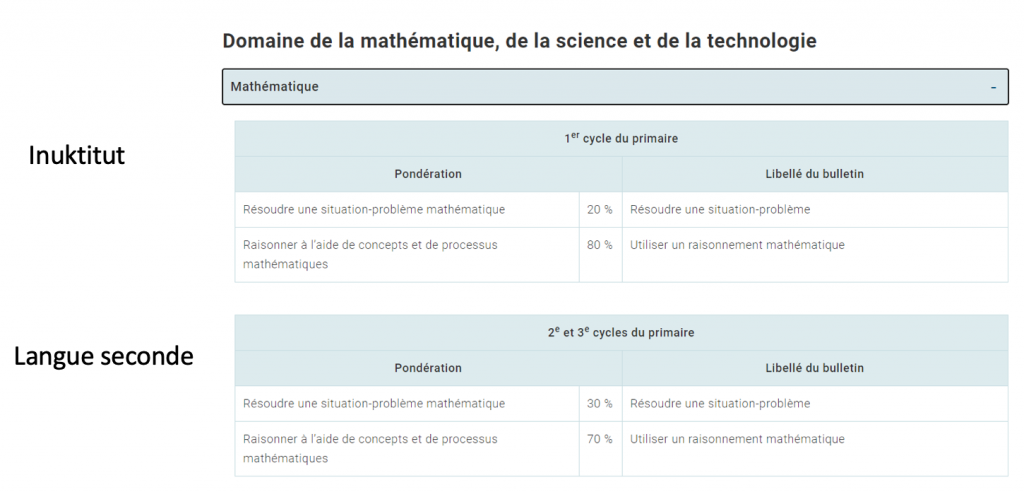
Task: Click the 70 % weighting cell
Action: click(600, 439)
